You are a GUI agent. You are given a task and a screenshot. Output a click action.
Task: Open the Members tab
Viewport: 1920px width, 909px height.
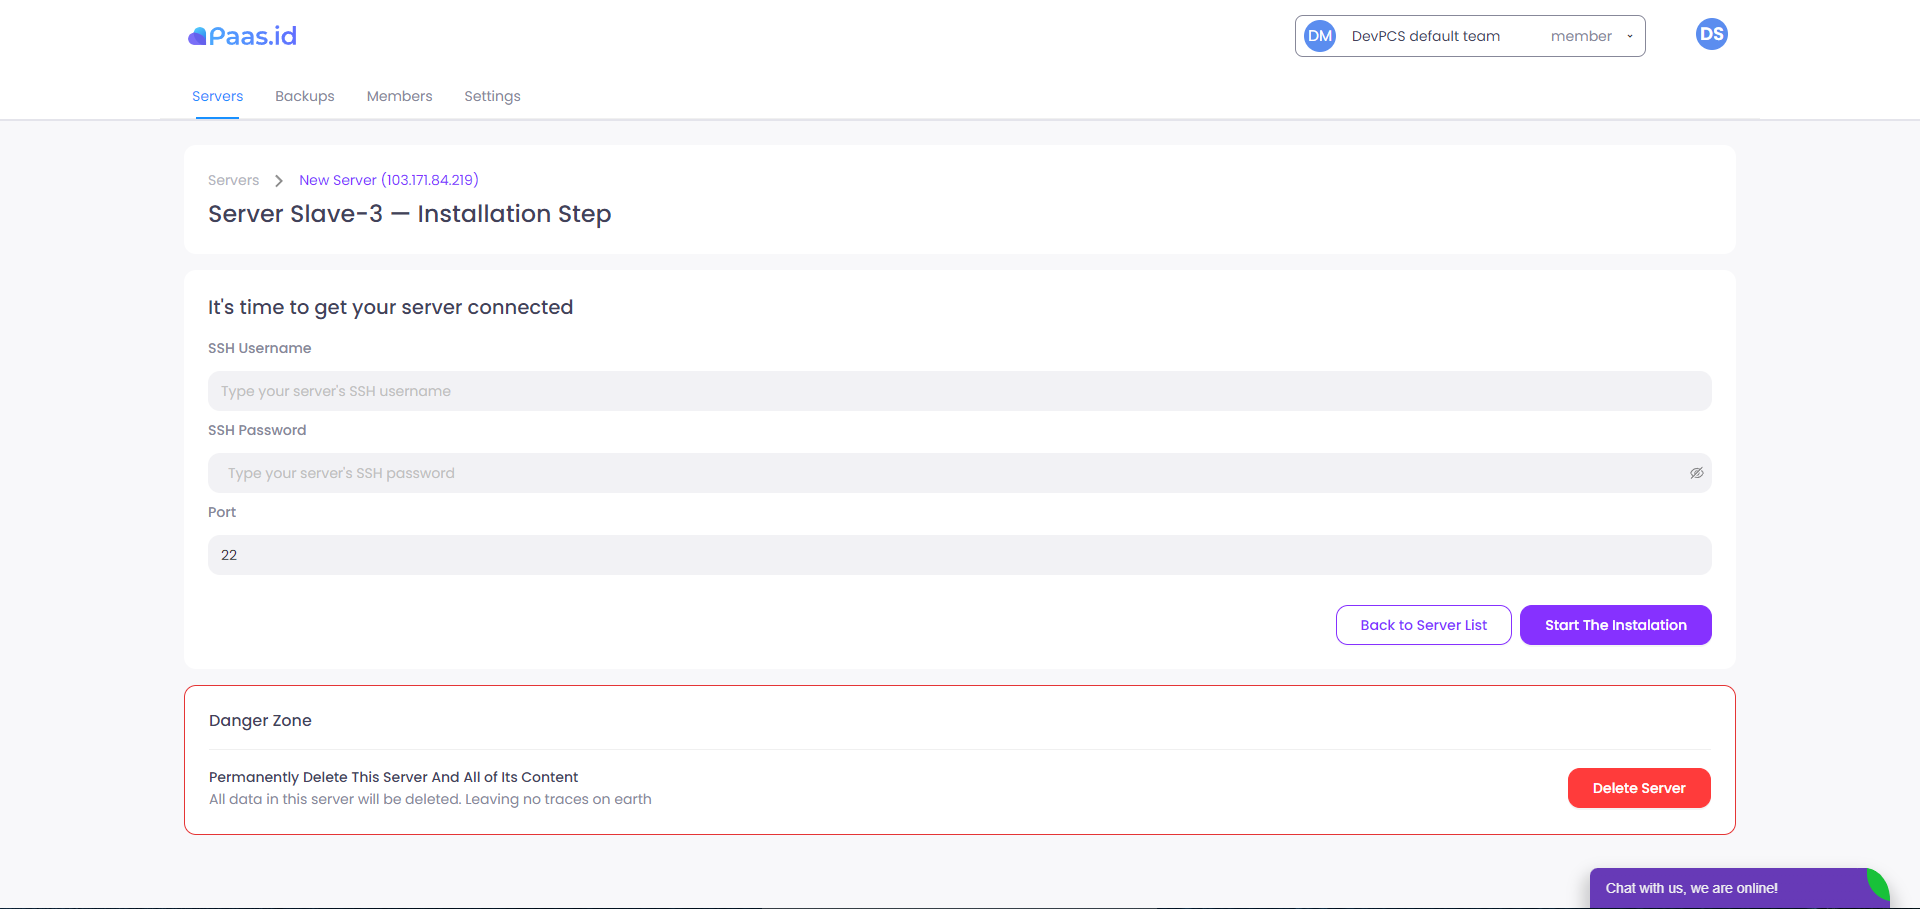pyautogui.click(x=399, y=96)
